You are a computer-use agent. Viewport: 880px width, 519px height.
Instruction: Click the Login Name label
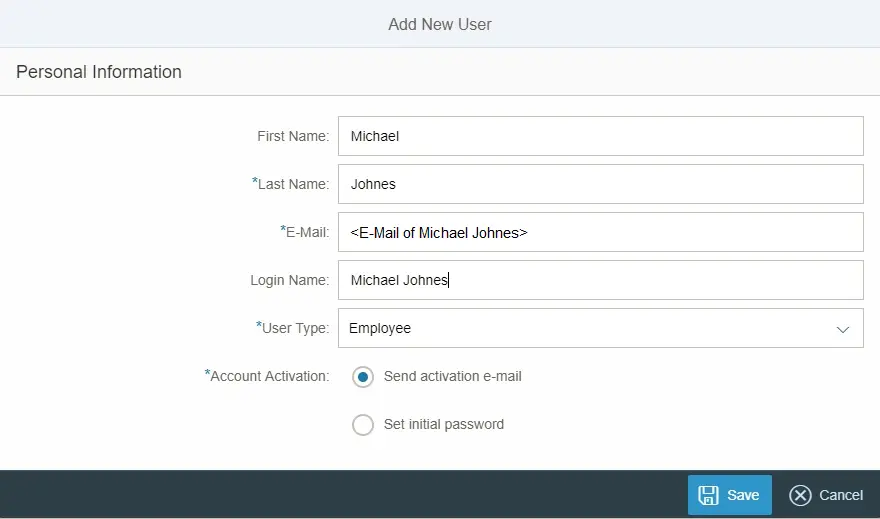pos(289,280)
